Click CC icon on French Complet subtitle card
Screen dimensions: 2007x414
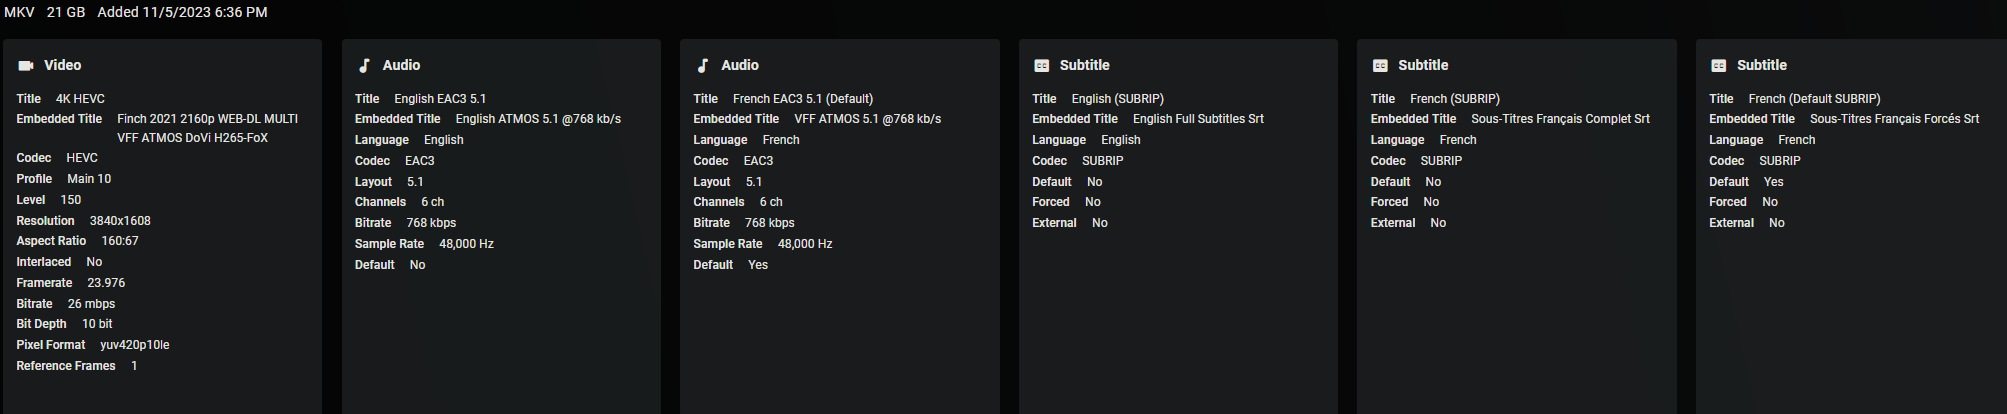(x=1380, y=65)
